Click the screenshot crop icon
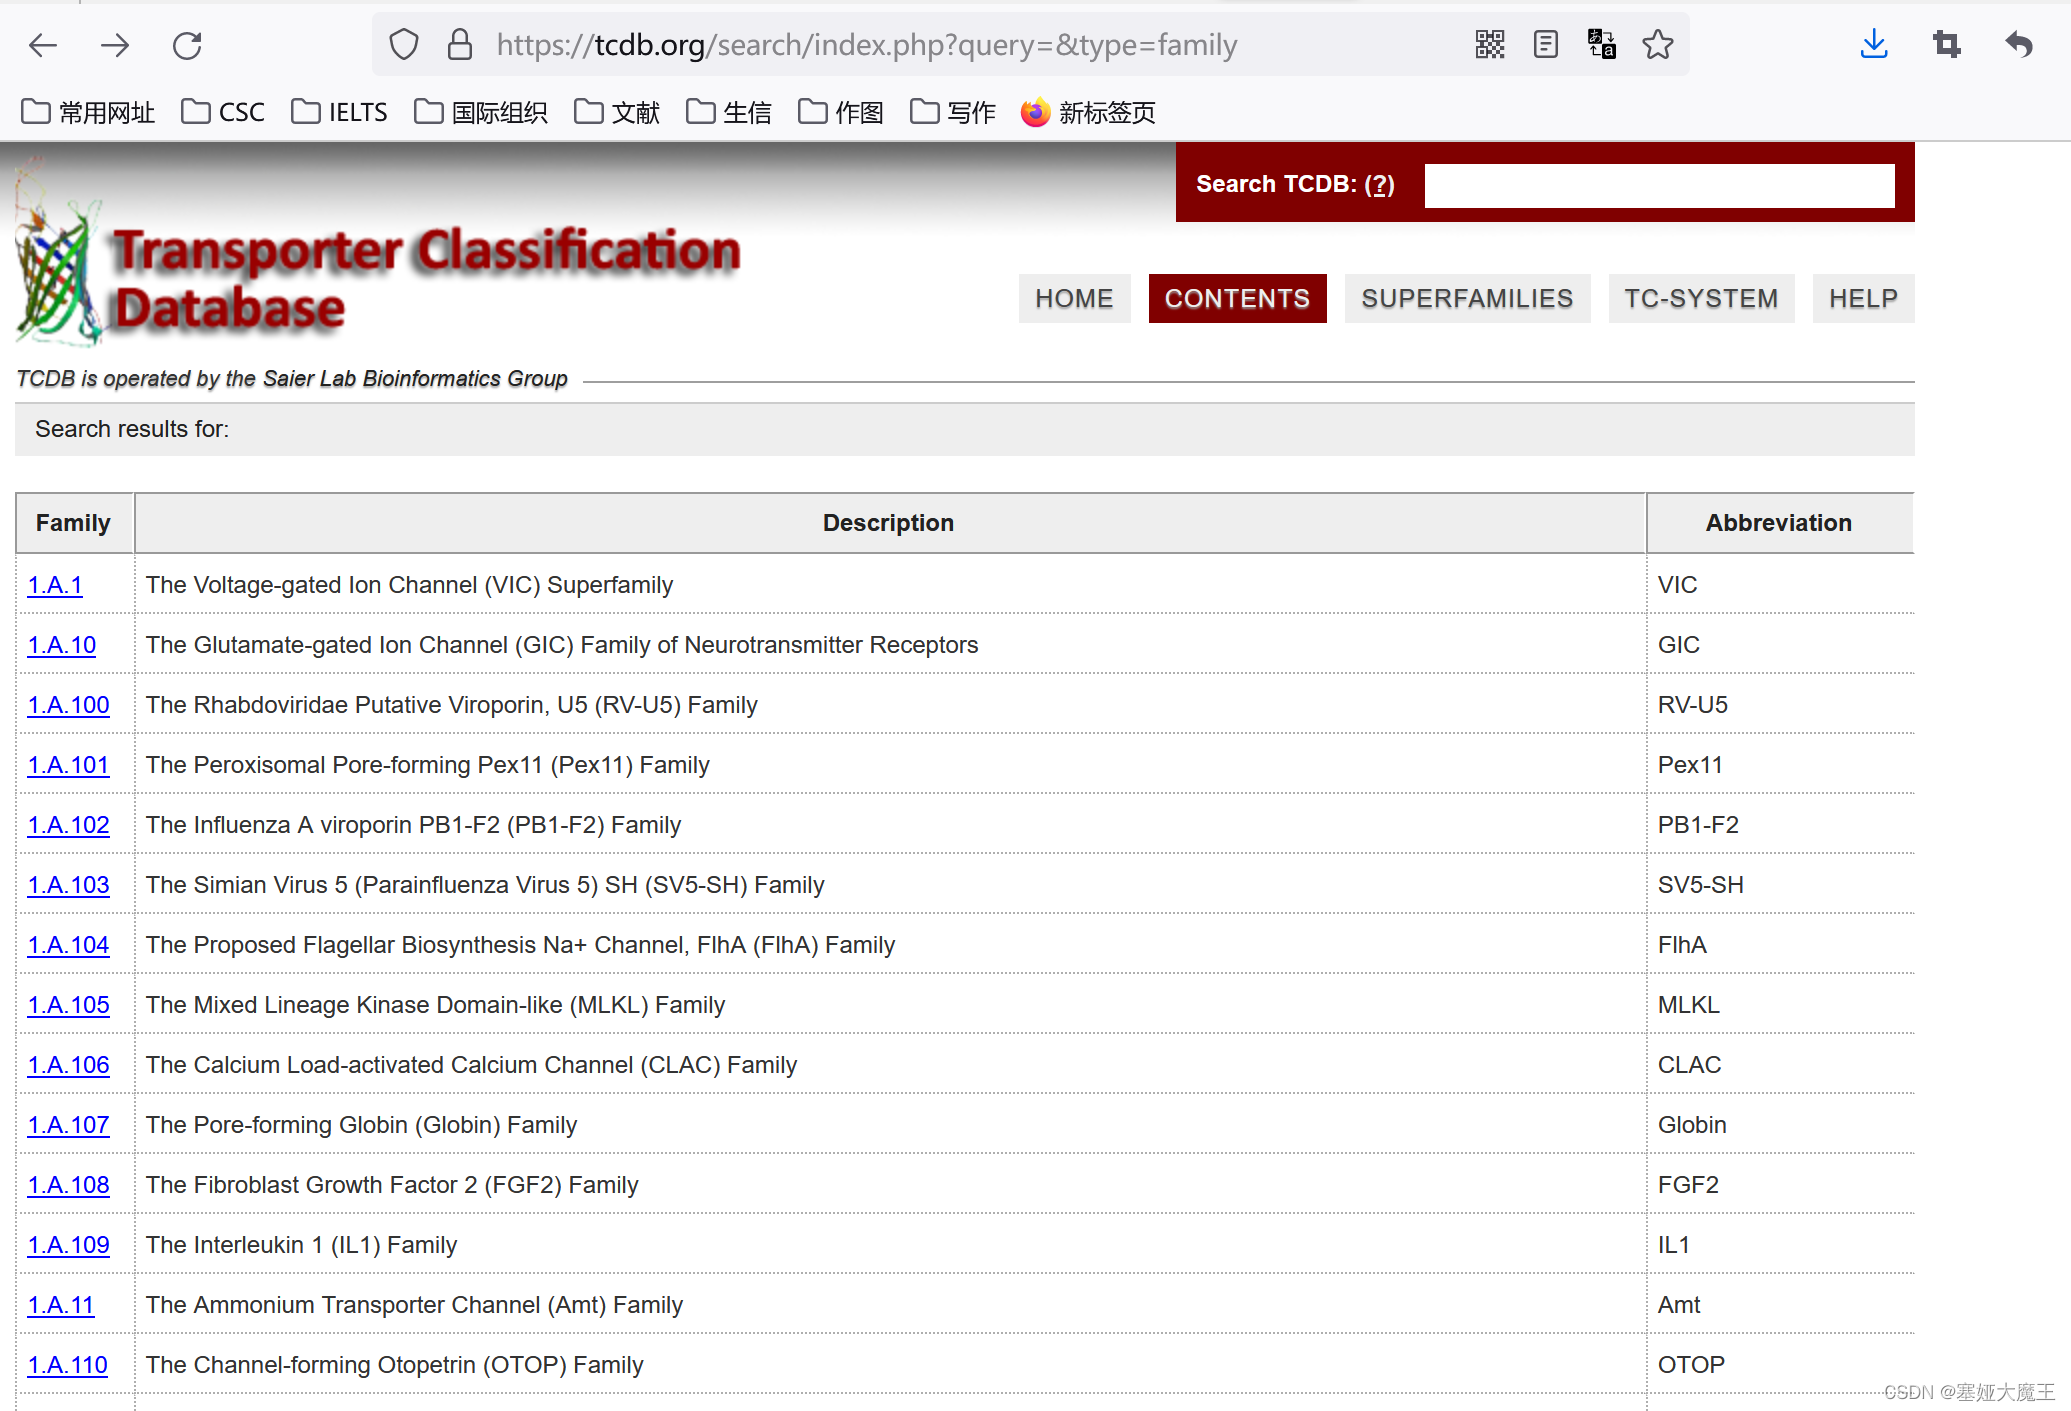This screenshot has height=1411, width=2071. coord(1946,45)
